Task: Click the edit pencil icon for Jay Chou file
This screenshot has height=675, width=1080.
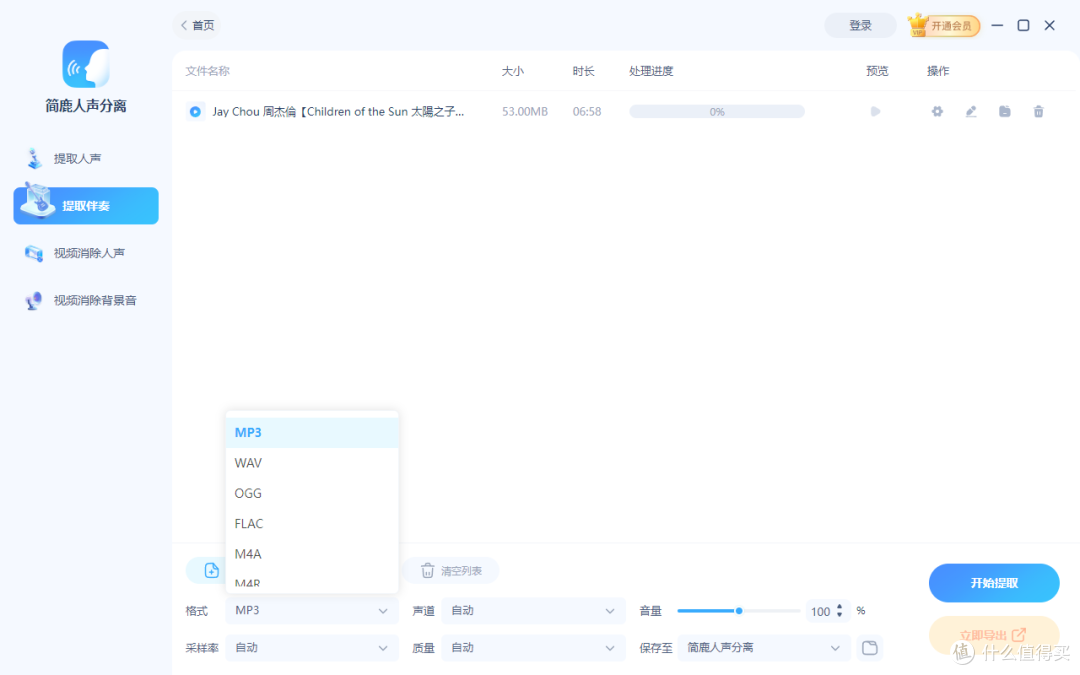Action: click(x=971, y=112)
